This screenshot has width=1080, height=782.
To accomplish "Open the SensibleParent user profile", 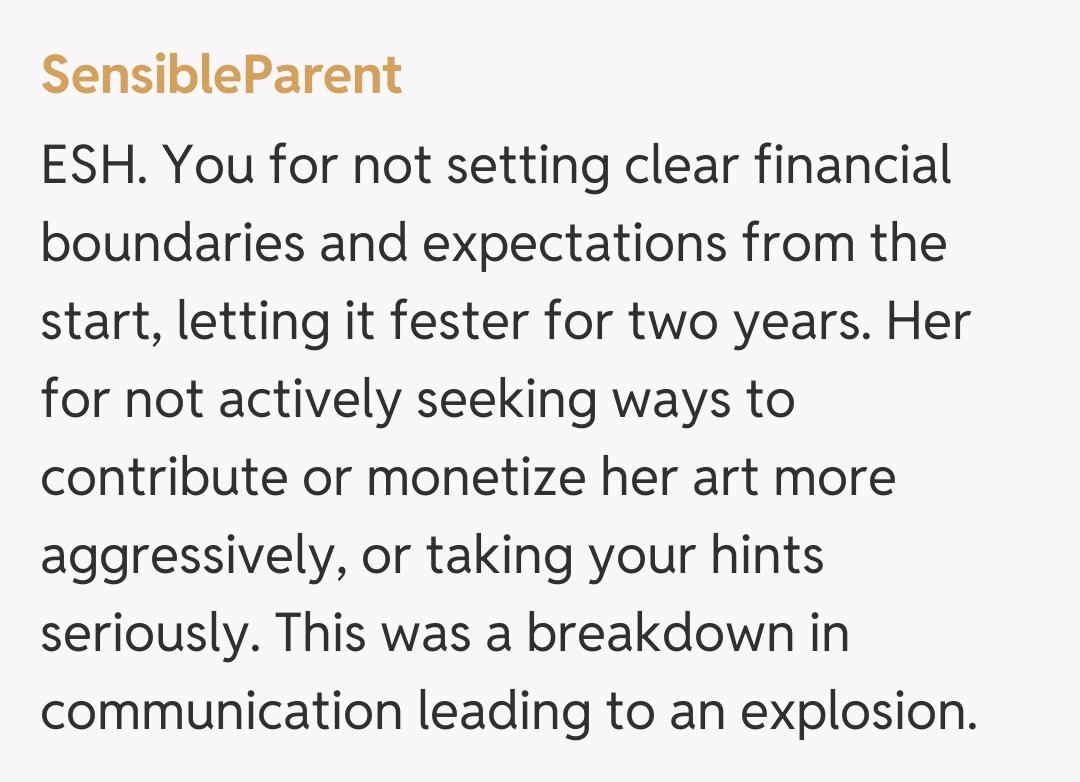I will [221, 75].
